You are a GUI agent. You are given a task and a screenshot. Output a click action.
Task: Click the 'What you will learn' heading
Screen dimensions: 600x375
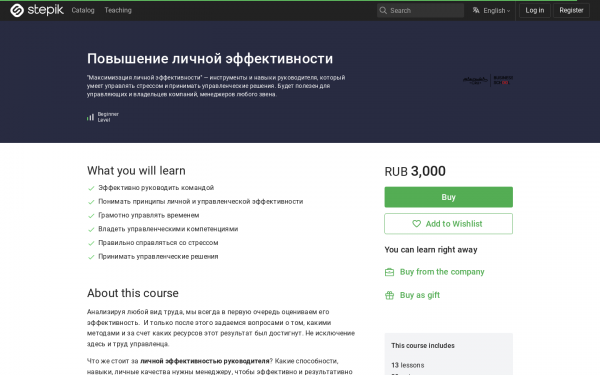[136, 171]
